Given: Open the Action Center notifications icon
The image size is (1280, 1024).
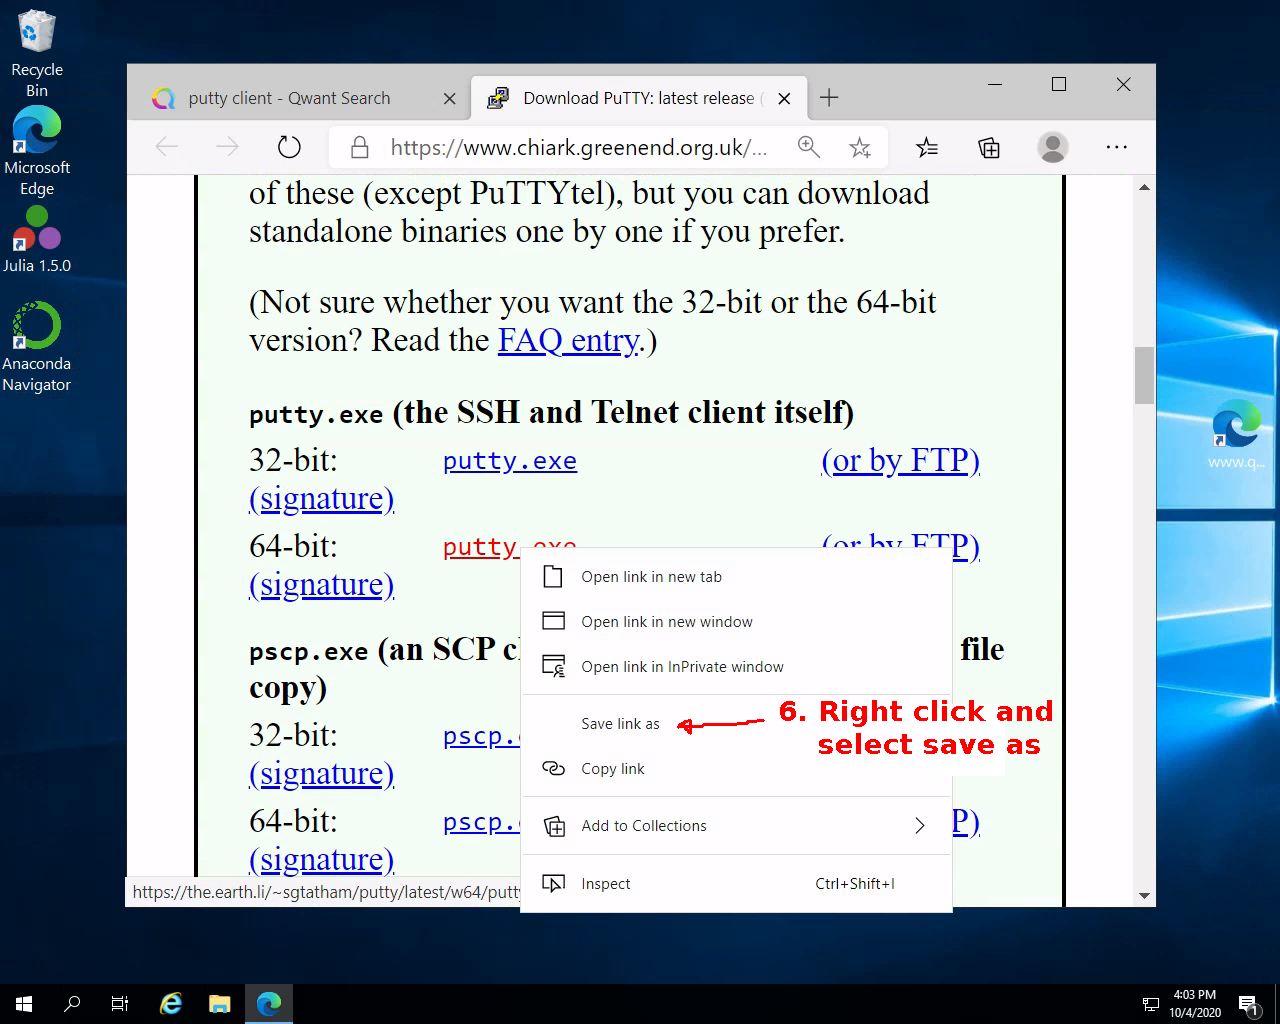Looking at the screenshot, I should pyautogui.click(x=1249, y=1004).
